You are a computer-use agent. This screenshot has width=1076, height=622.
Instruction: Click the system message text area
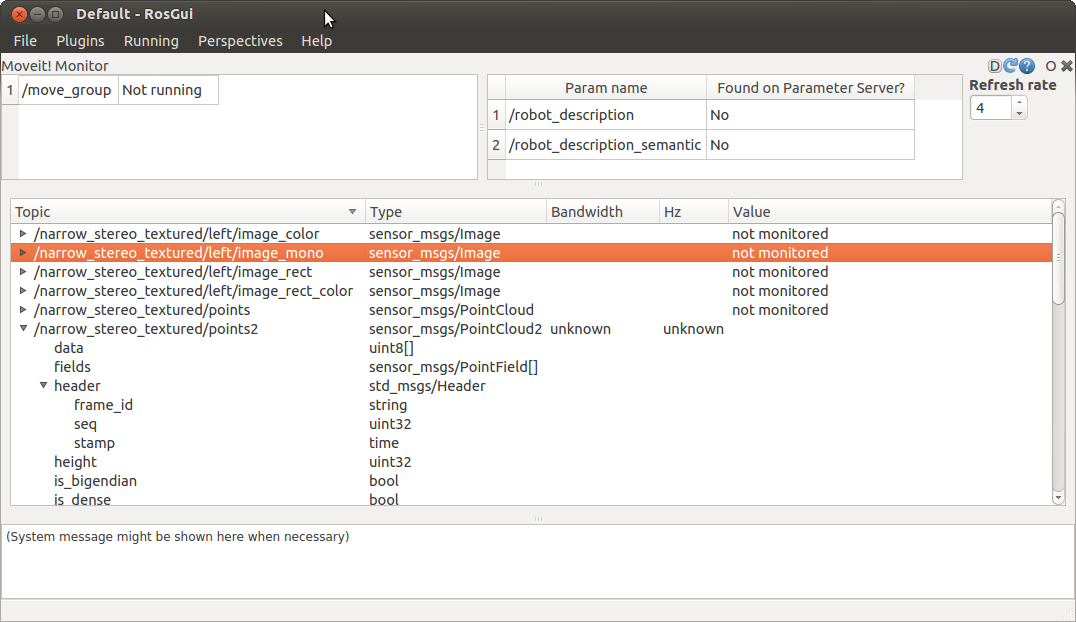(538, 562)
